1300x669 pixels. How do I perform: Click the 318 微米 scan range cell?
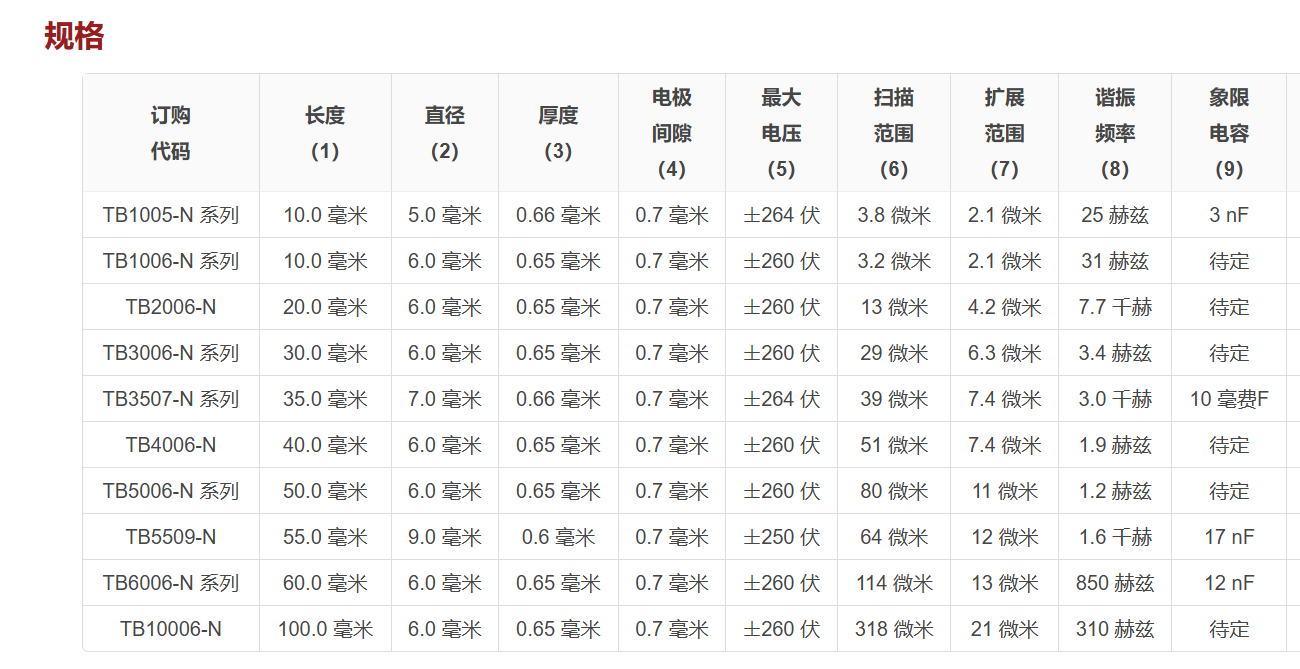pos(894,629)
